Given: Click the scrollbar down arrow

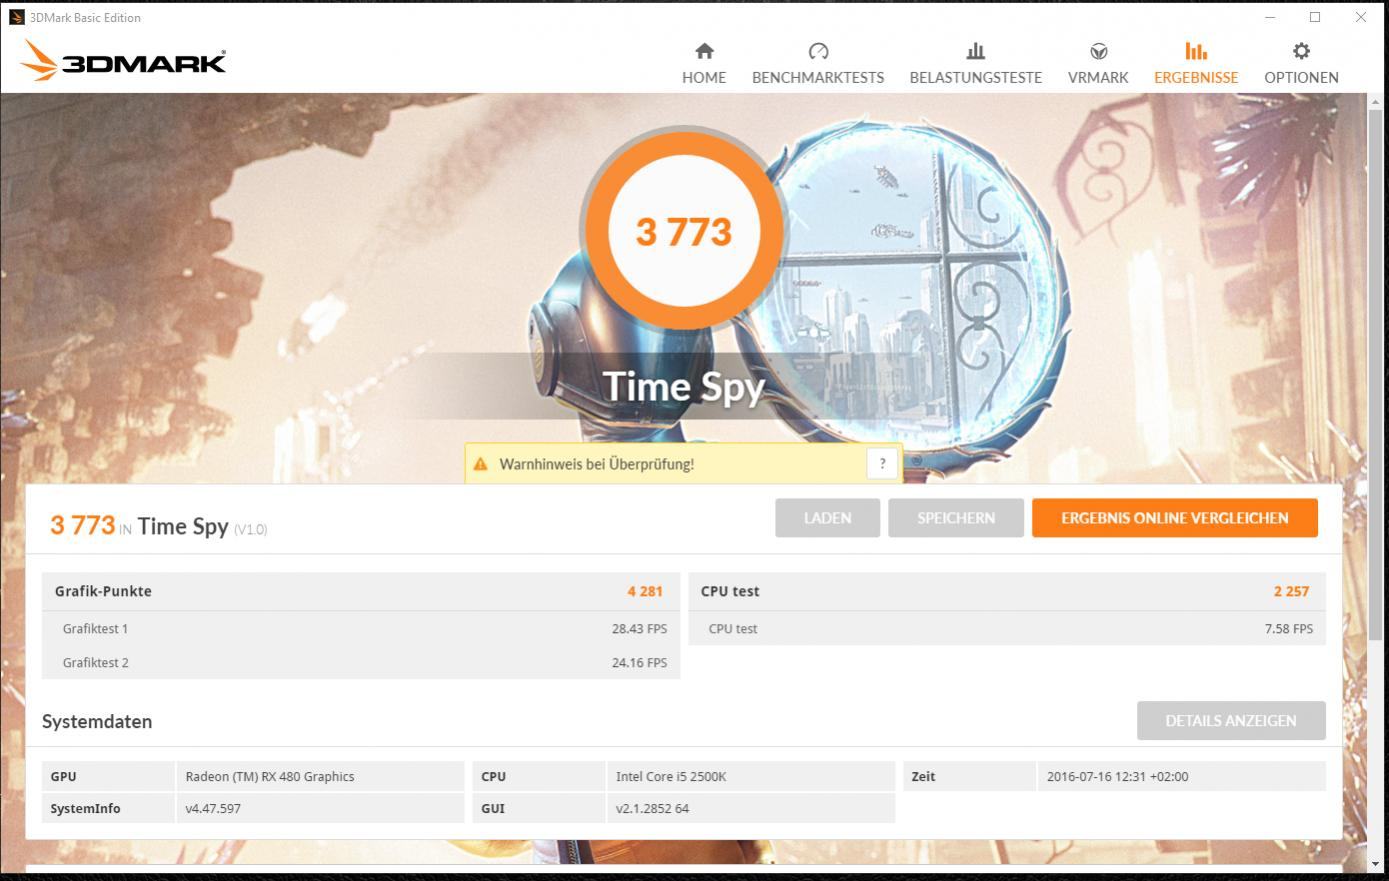Looking at the screenshot, I should pos(1377,863).
